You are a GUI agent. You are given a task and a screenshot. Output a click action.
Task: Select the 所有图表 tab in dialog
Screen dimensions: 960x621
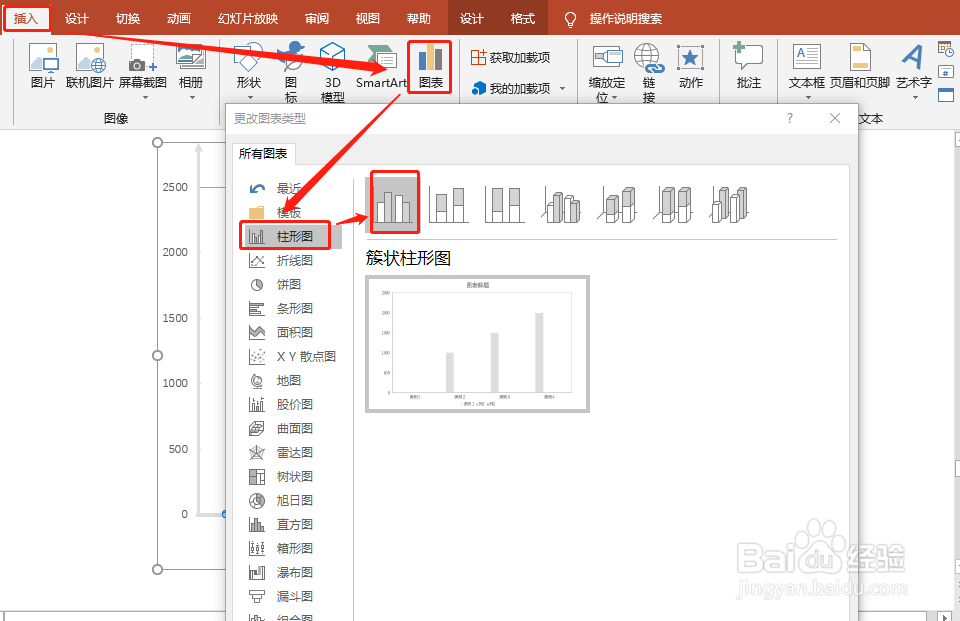point(263,152)
